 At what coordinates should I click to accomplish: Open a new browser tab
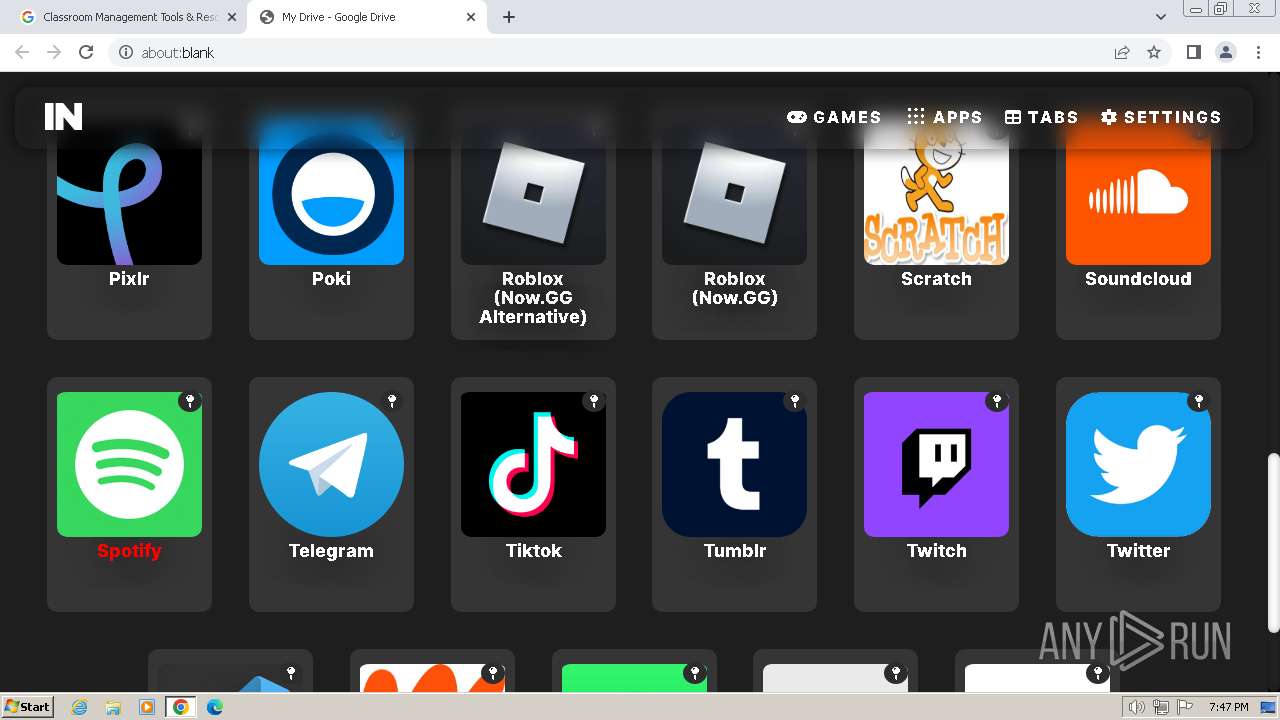point(509,17)
